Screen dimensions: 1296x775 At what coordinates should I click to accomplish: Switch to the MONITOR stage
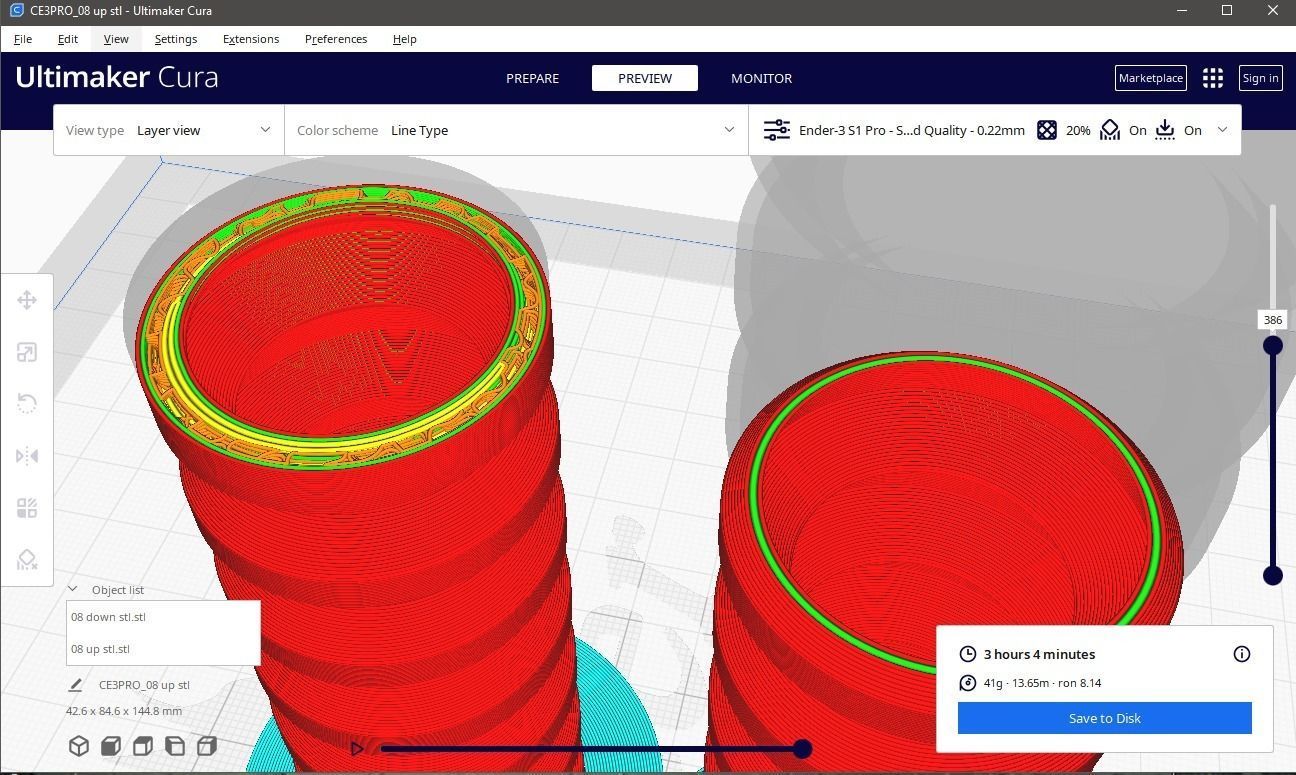coord(761,78)
